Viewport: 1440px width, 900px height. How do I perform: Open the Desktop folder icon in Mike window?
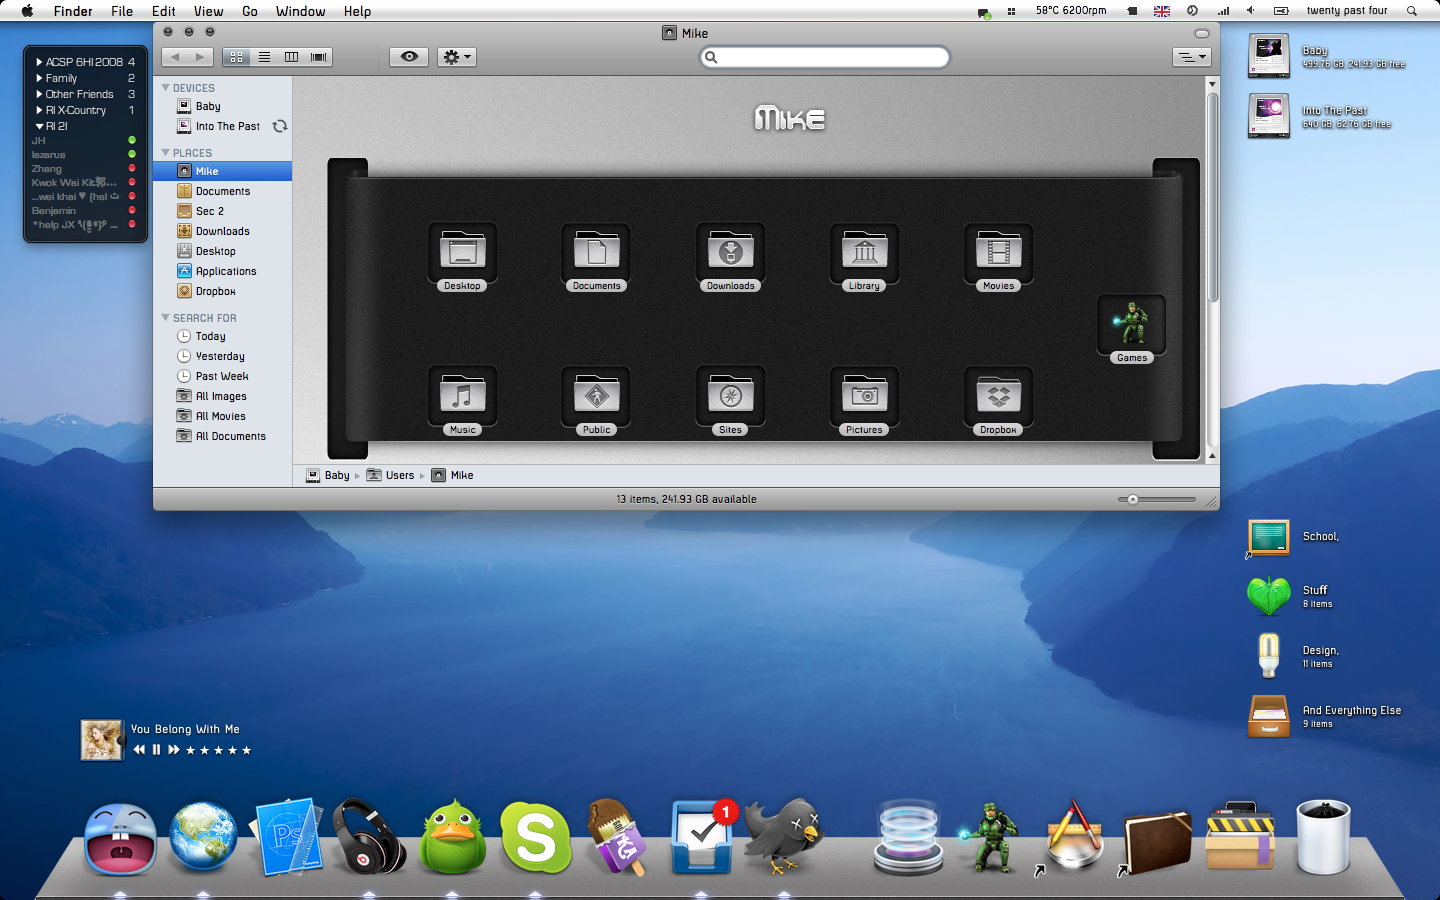pos(462,252)
